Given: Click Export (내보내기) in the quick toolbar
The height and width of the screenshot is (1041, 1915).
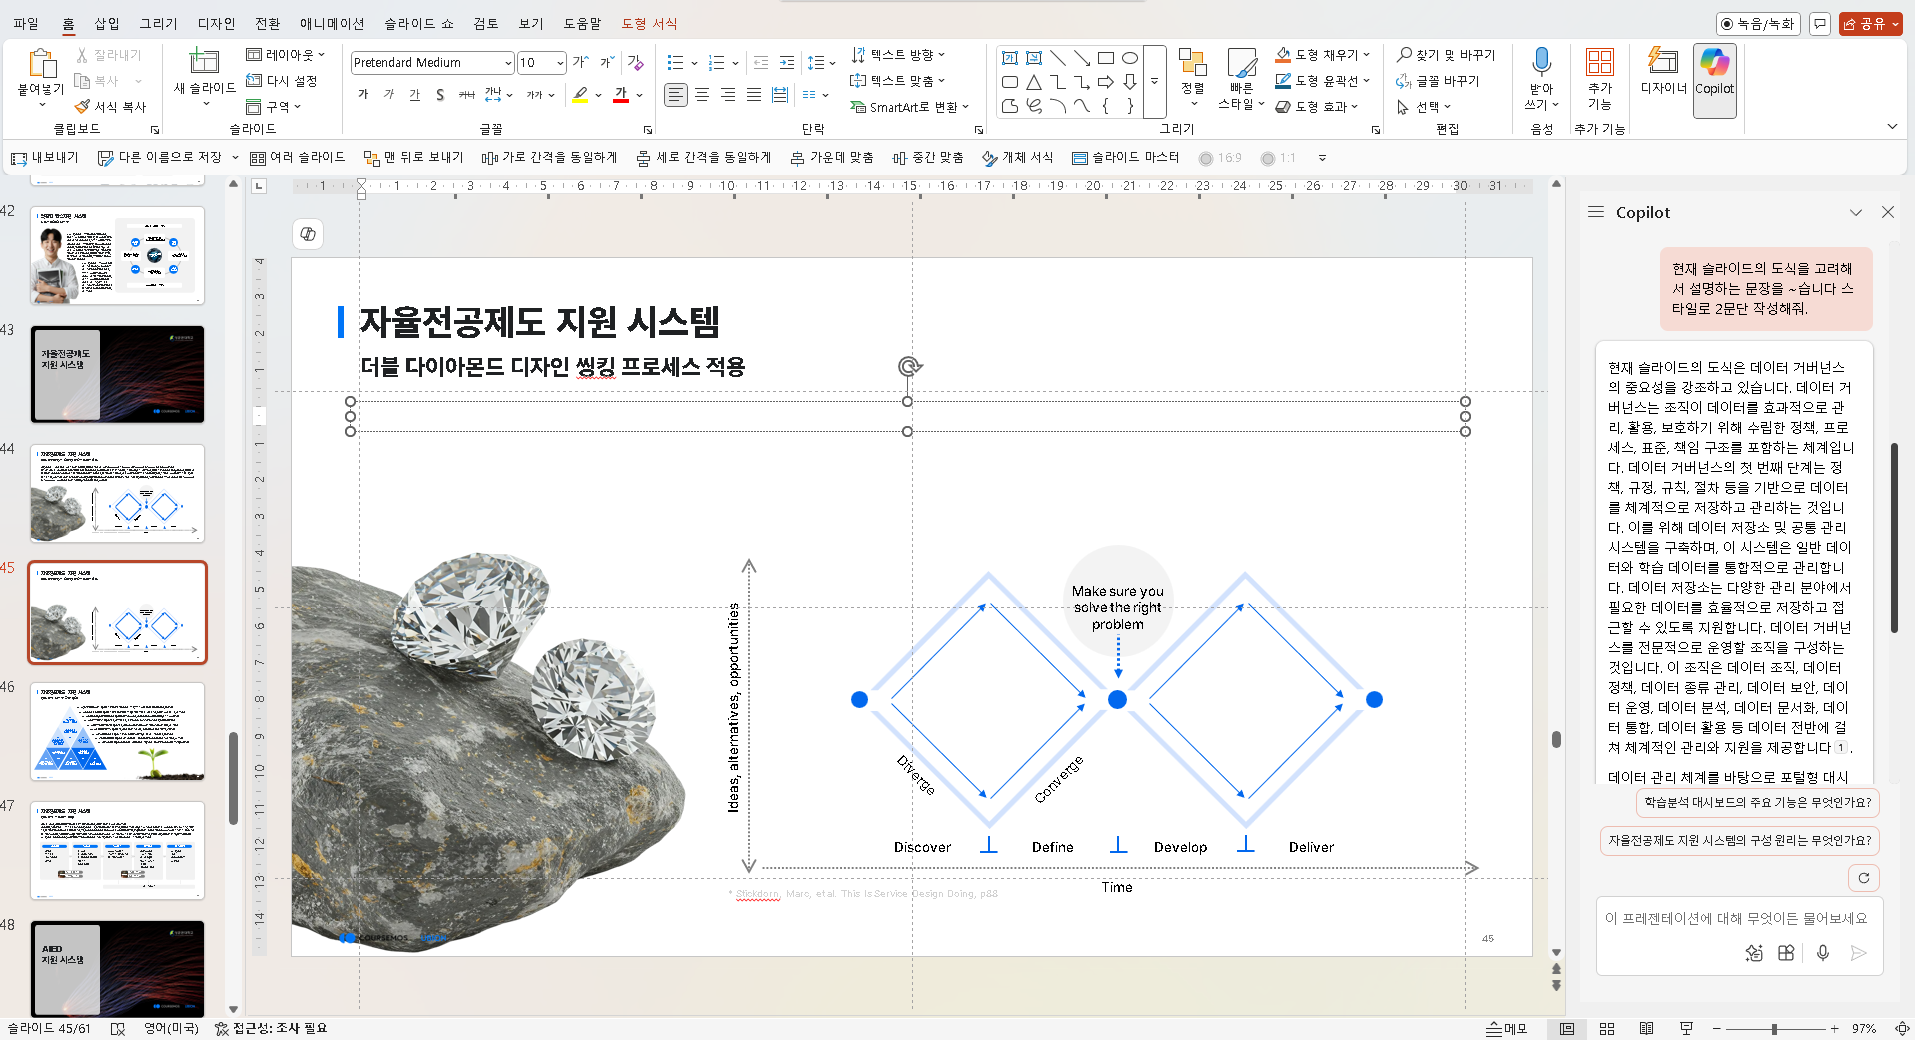Looking at the screenshot, I should click(x=44, y=158).
